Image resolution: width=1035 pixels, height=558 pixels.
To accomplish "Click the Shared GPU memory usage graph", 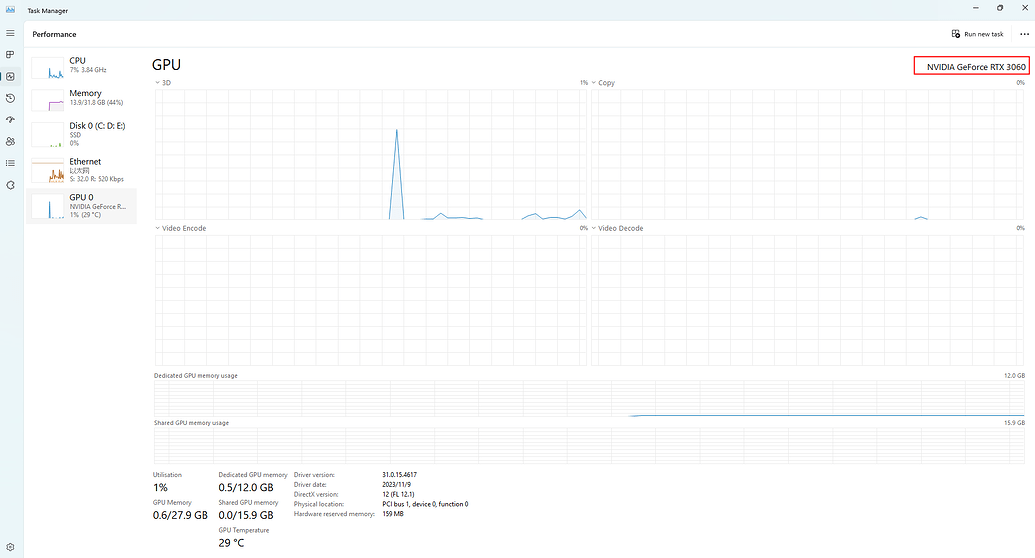I will (x=589, y=445).
